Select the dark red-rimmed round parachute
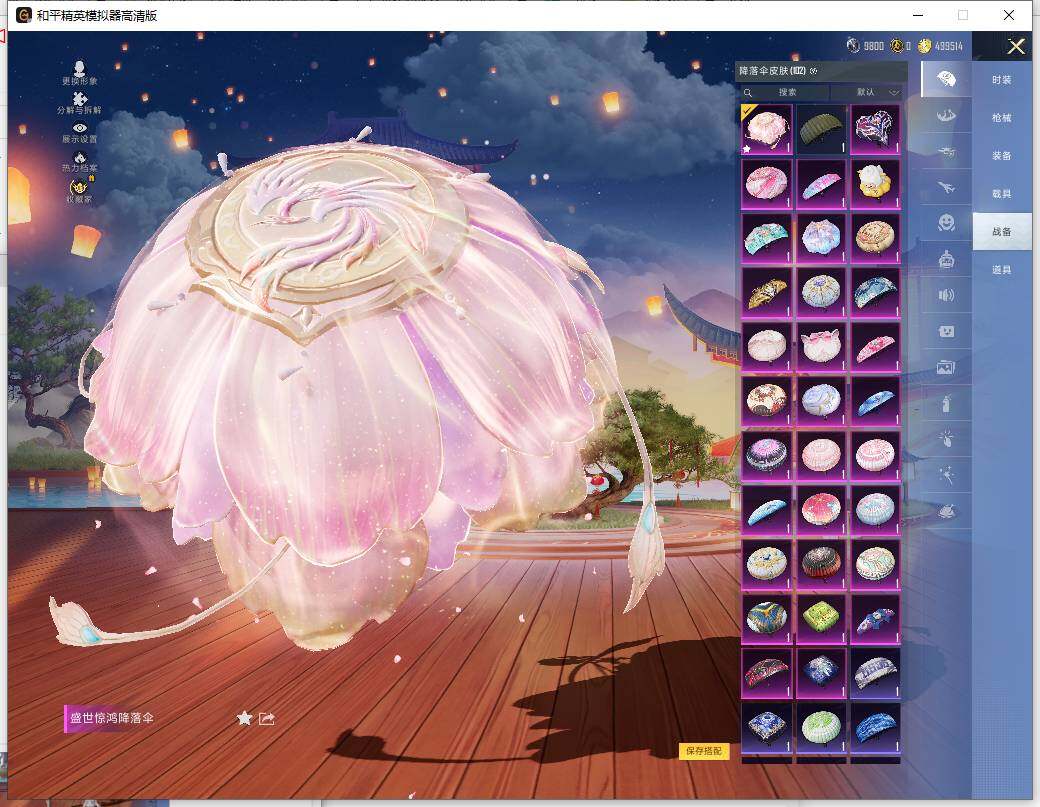Viewport: 1040px width, 807px height. click(821, 564)
